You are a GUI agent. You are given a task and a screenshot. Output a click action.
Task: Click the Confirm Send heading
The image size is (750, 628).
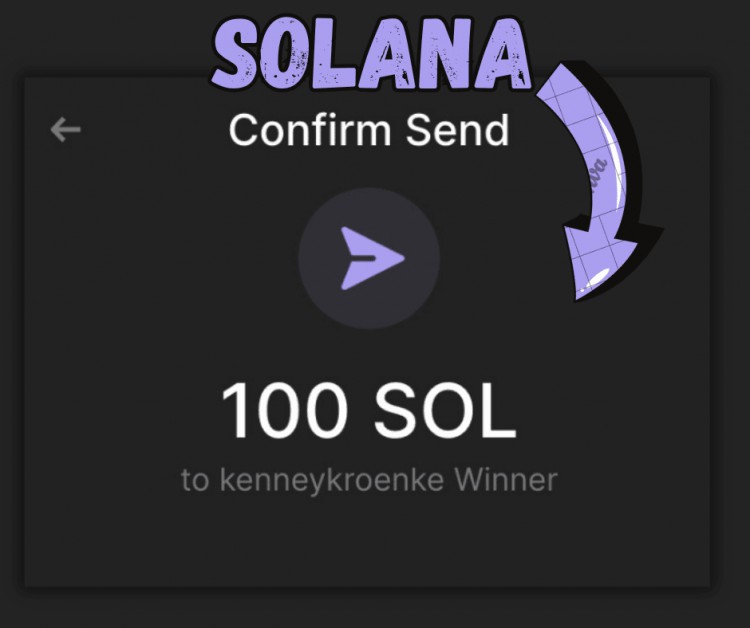click(369, 131)
